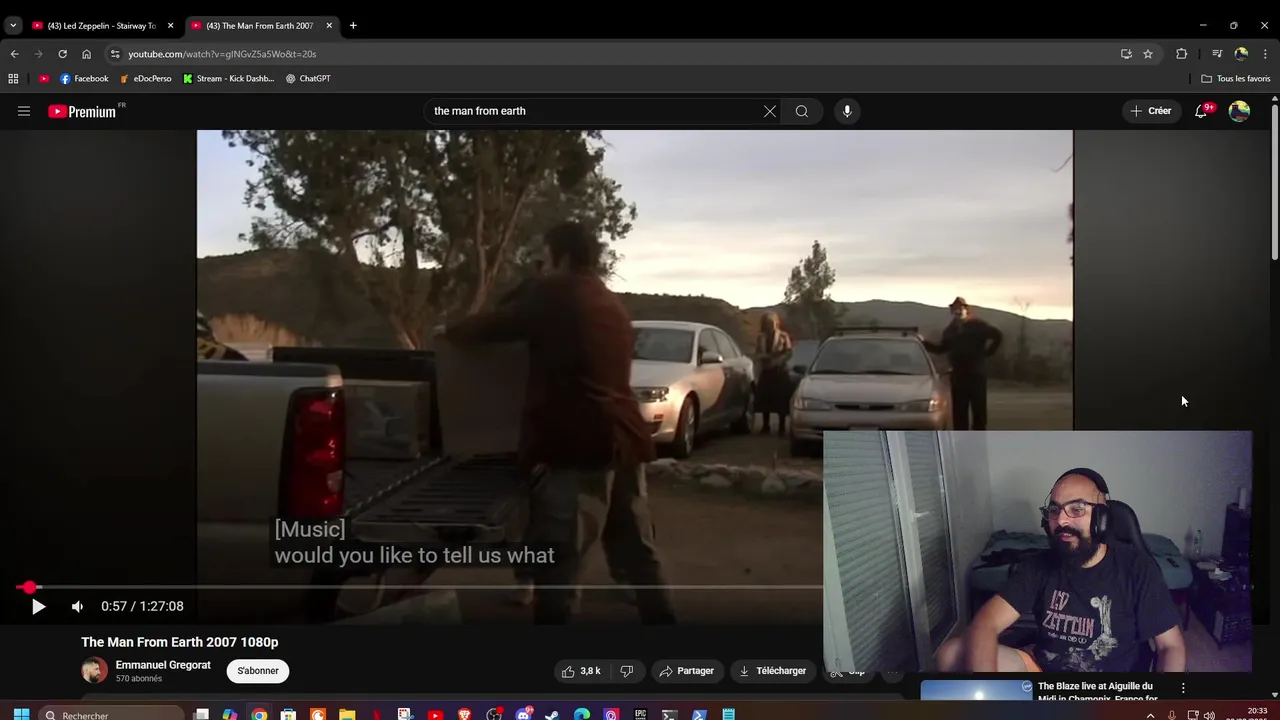Open media controls icon in toolbar
Screen dimensions: 1280x720
click(x=1217, y=54)
